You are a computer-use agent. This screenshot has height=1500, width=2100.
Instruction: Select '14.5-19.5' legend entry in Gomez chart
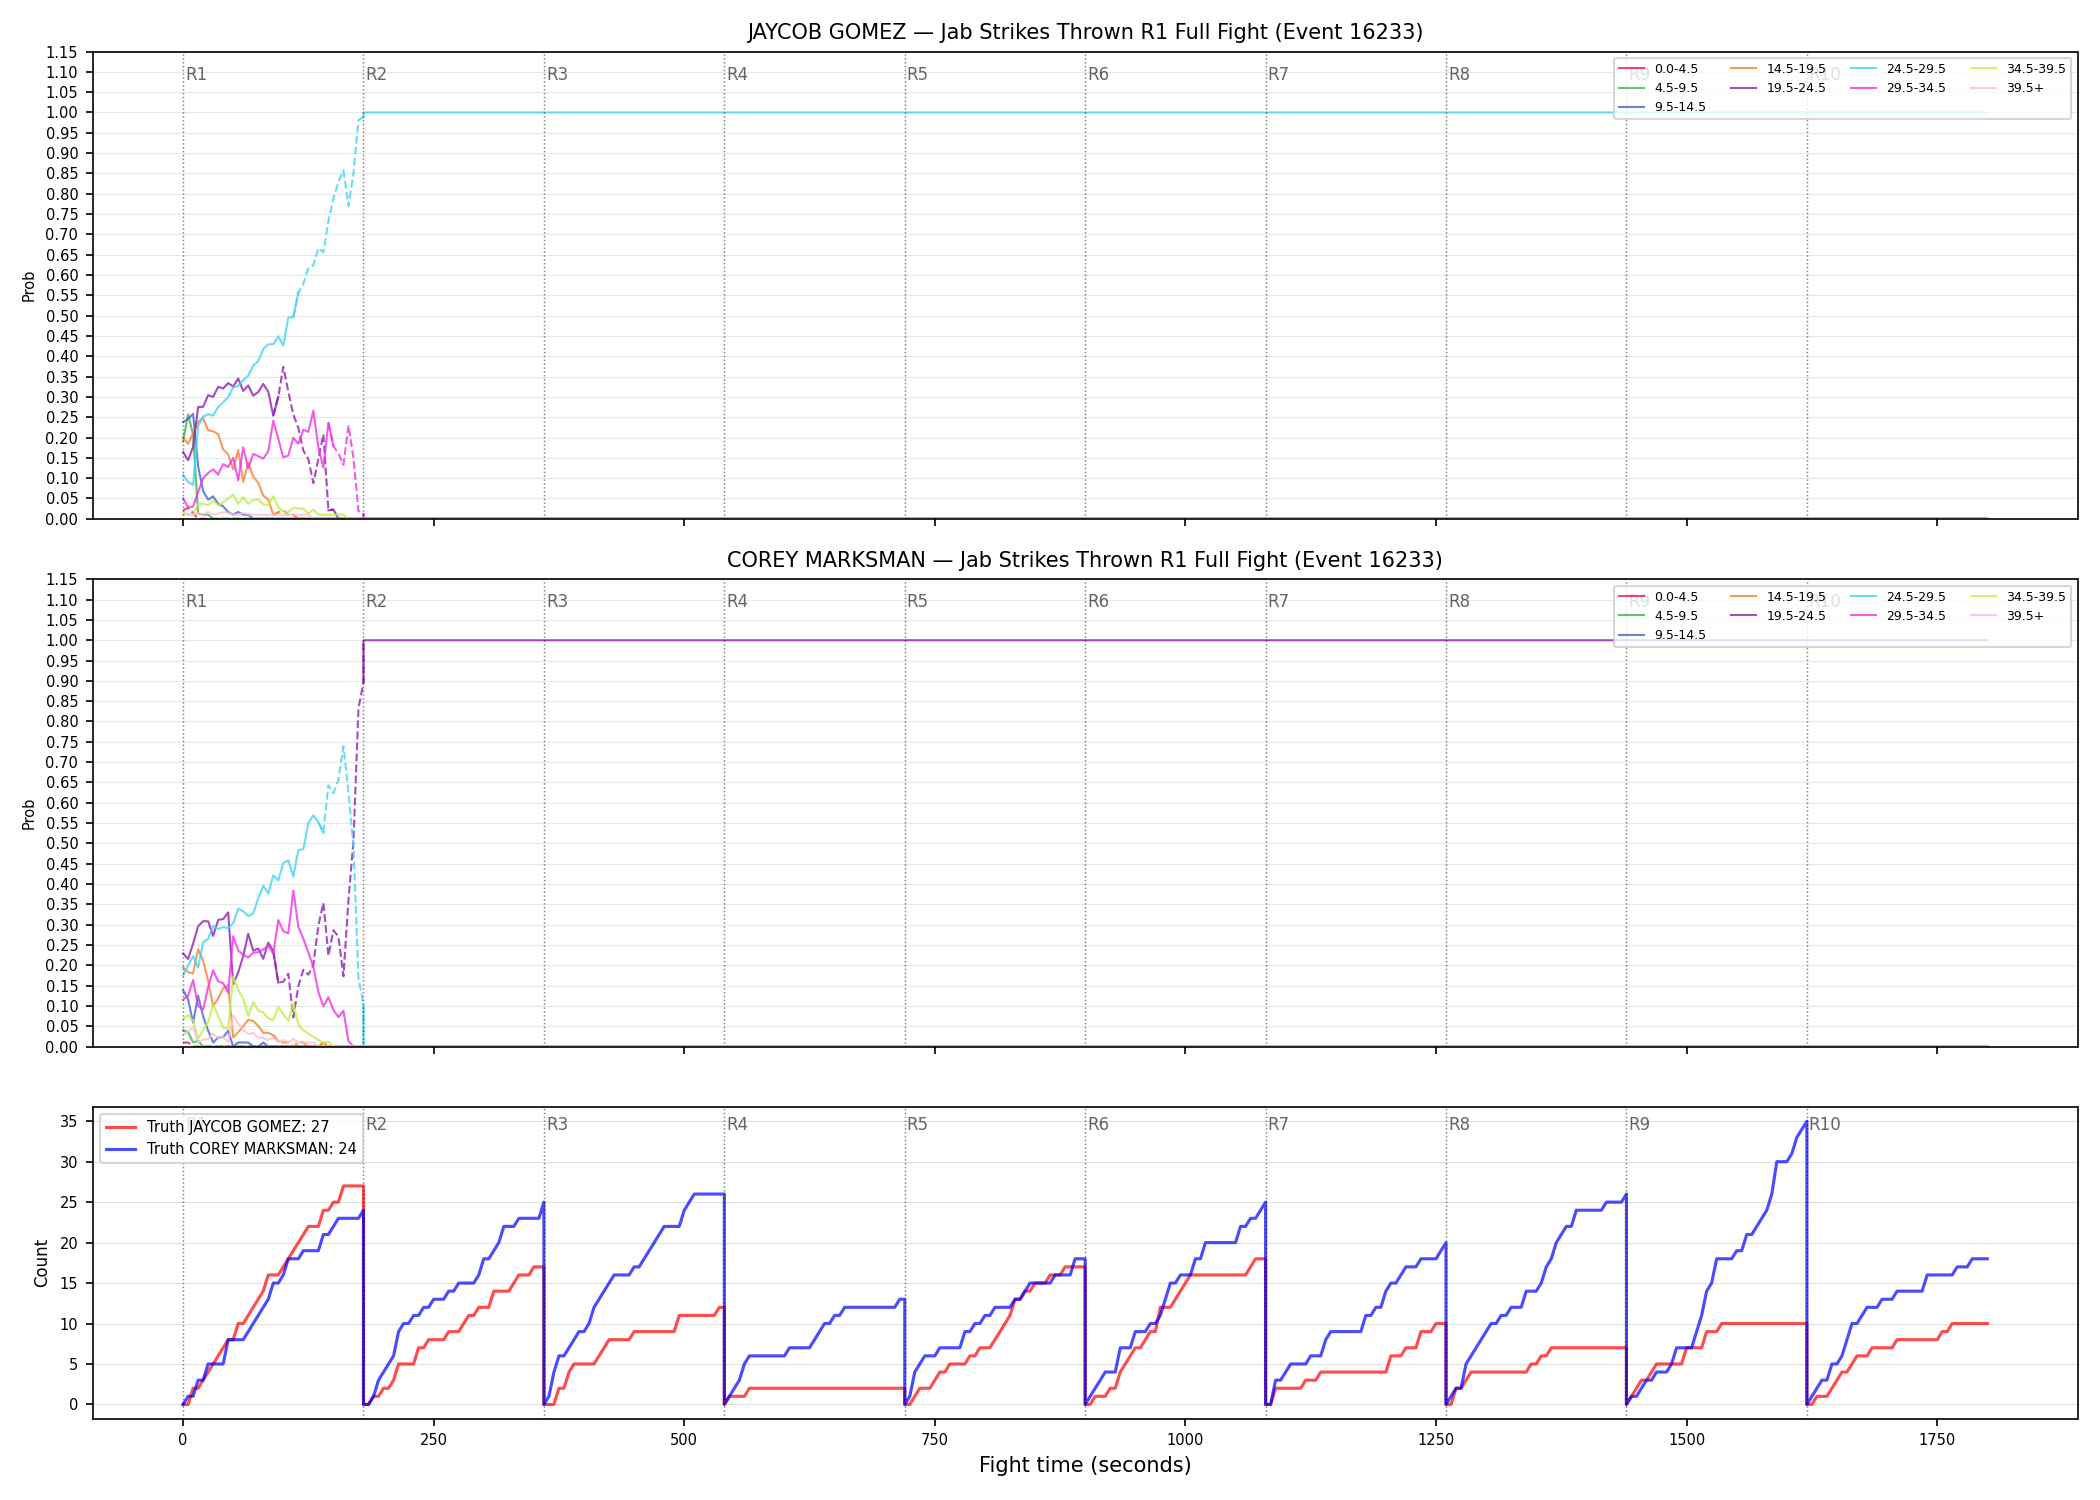tap(1778, 69)
